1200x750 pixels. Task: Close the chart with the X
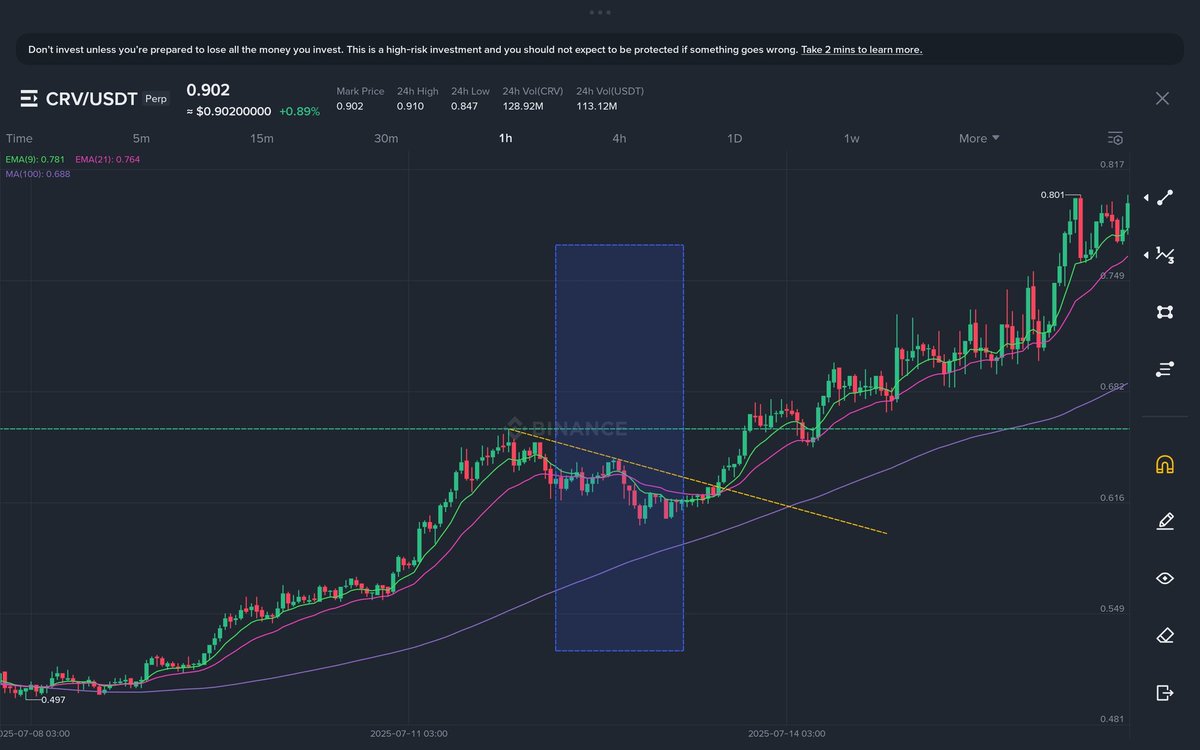pyautogui.click(x=1162, y=98)
